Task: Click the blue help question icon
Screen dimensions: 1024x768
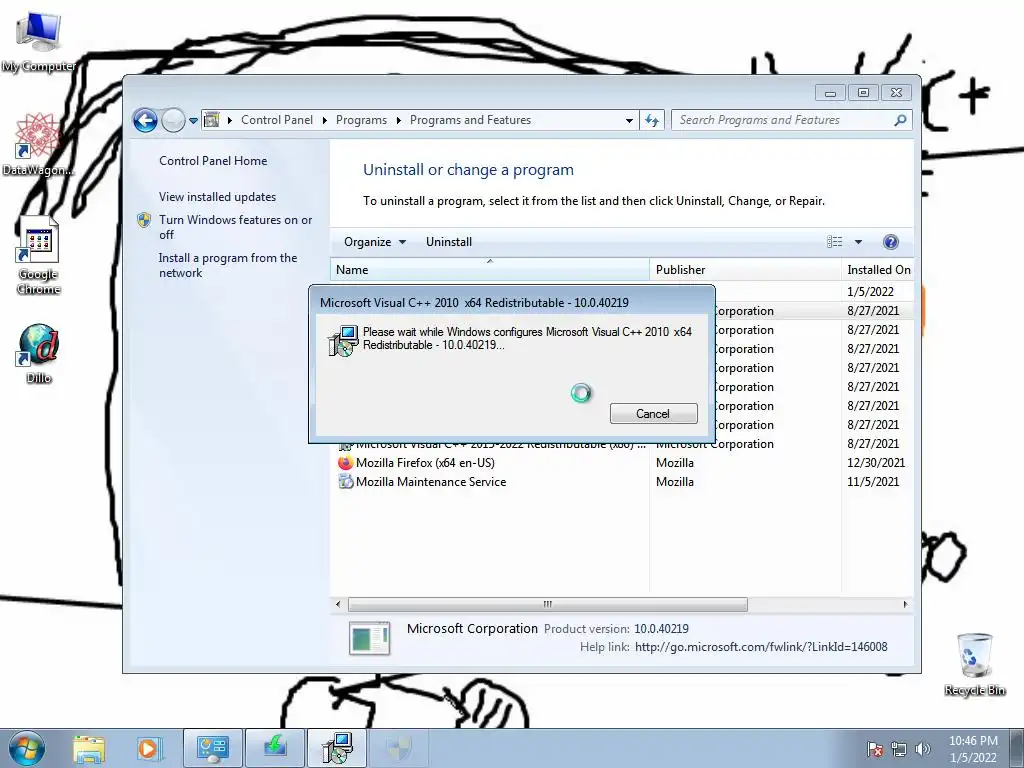Action: point(890,242)
